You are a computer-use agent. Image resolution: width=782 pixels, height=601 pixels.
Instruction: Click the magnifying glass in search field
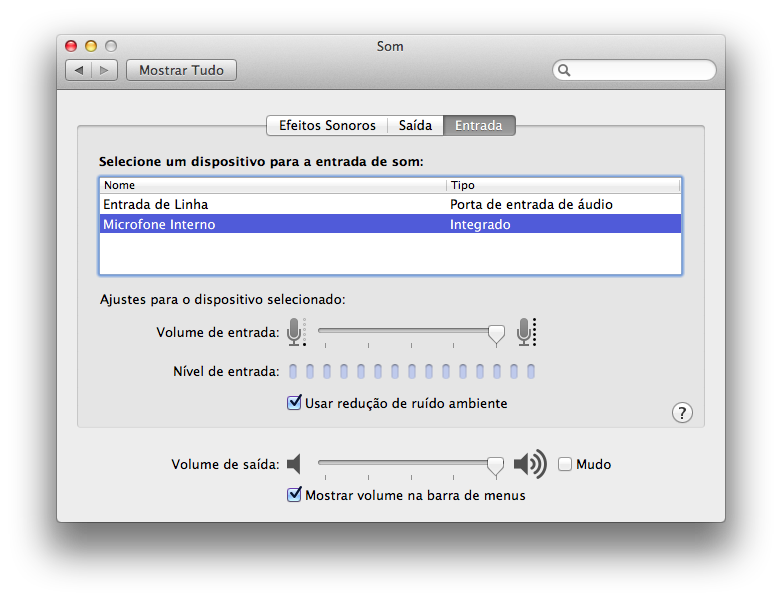click(564, 71)
